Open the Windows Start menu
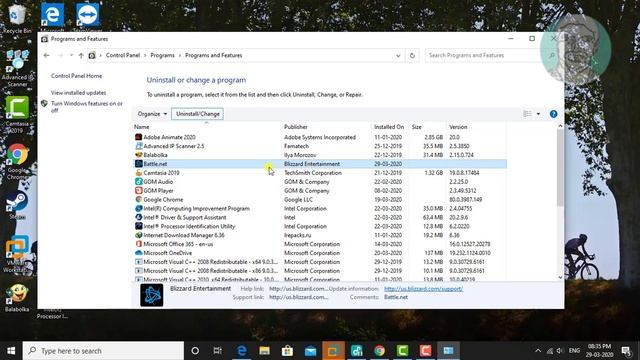Image resolution: width=640 pixels, height=360 pixels. click(x=11, y=351)
